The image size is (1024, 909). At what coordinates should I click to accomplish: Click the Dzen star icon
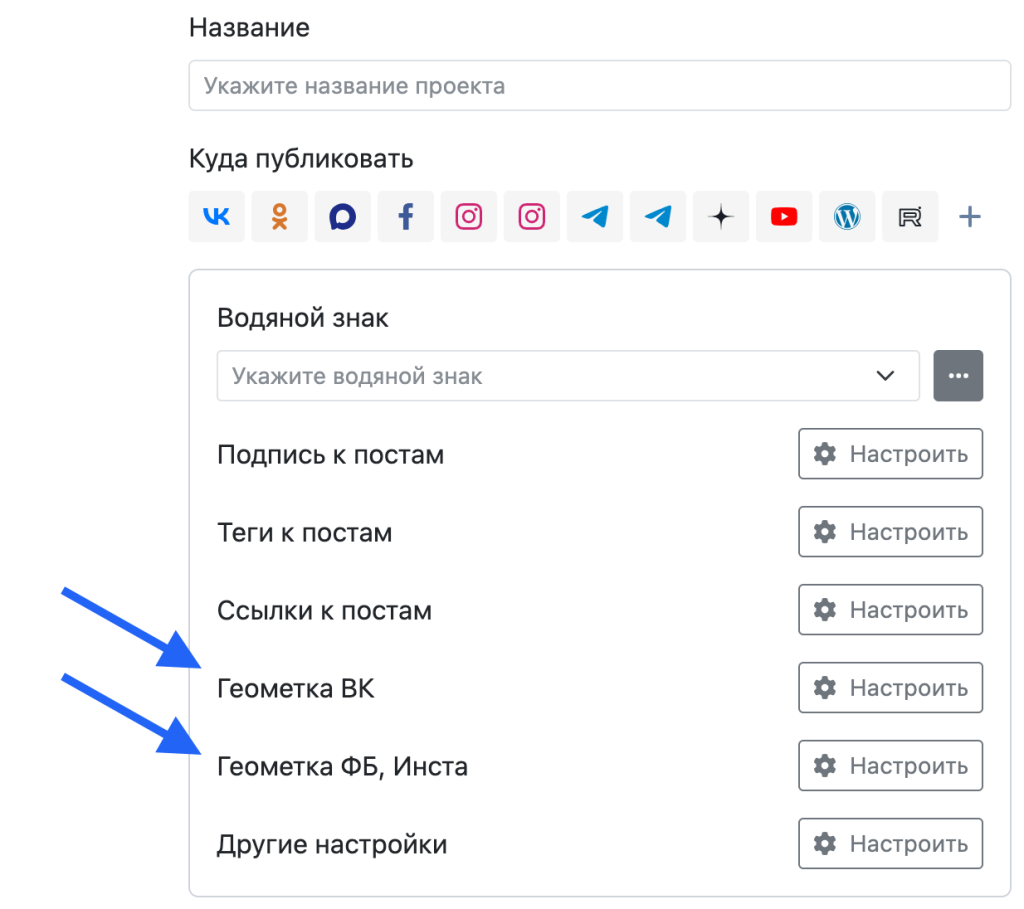(x=721, y=217)
